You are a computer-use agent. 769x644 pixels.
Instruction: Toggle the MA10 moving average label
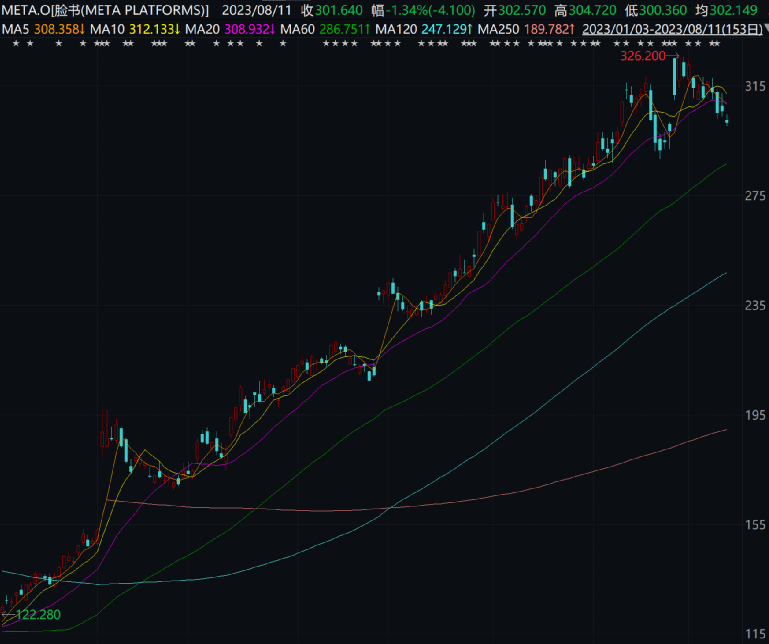106,30
